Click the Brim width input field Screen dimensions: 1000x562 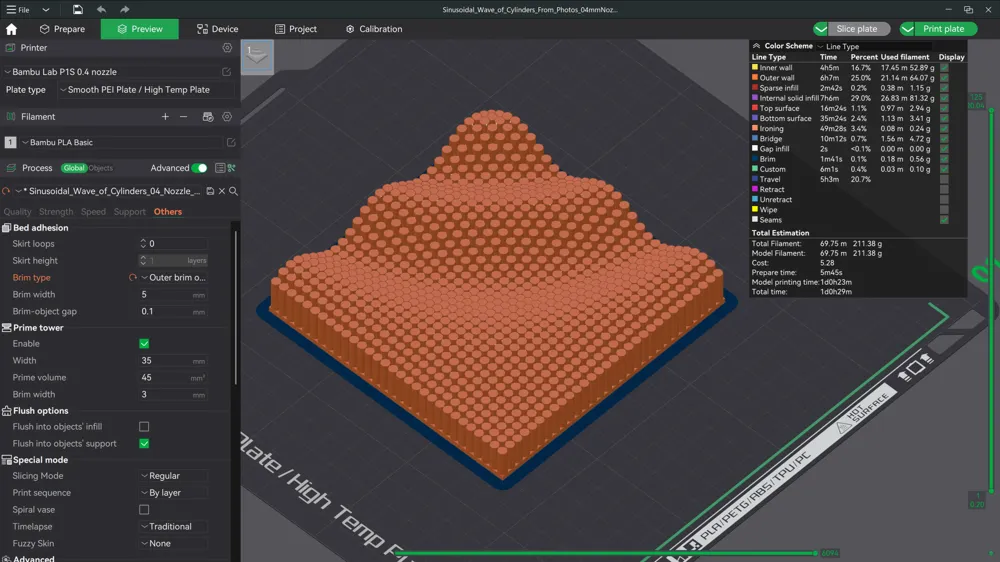pos(165,295)
